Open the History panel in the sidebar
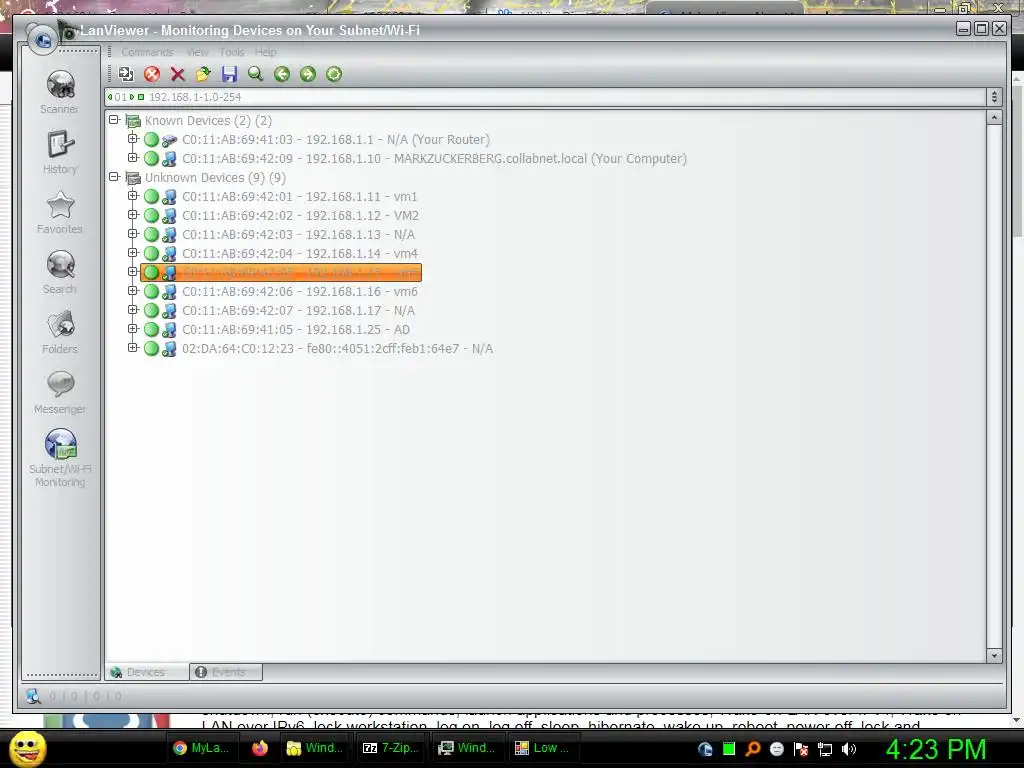 point(60,152)
